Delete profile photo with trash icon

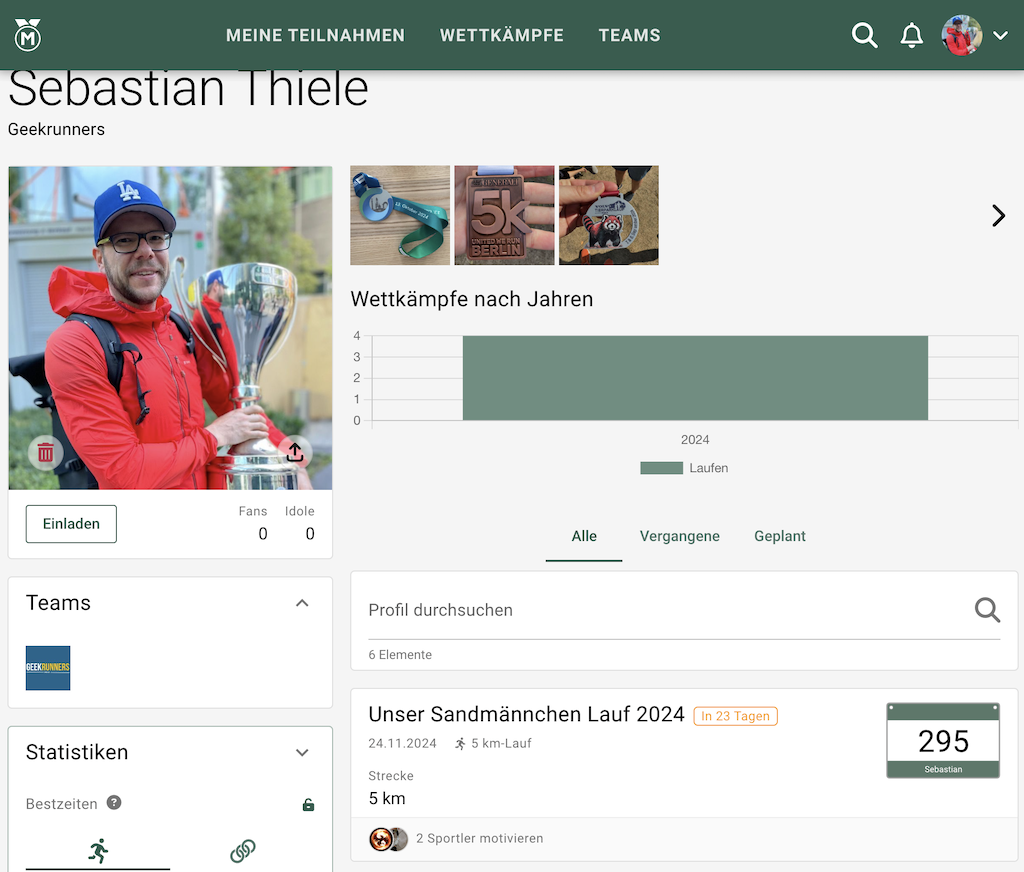(x=46, y=453)
